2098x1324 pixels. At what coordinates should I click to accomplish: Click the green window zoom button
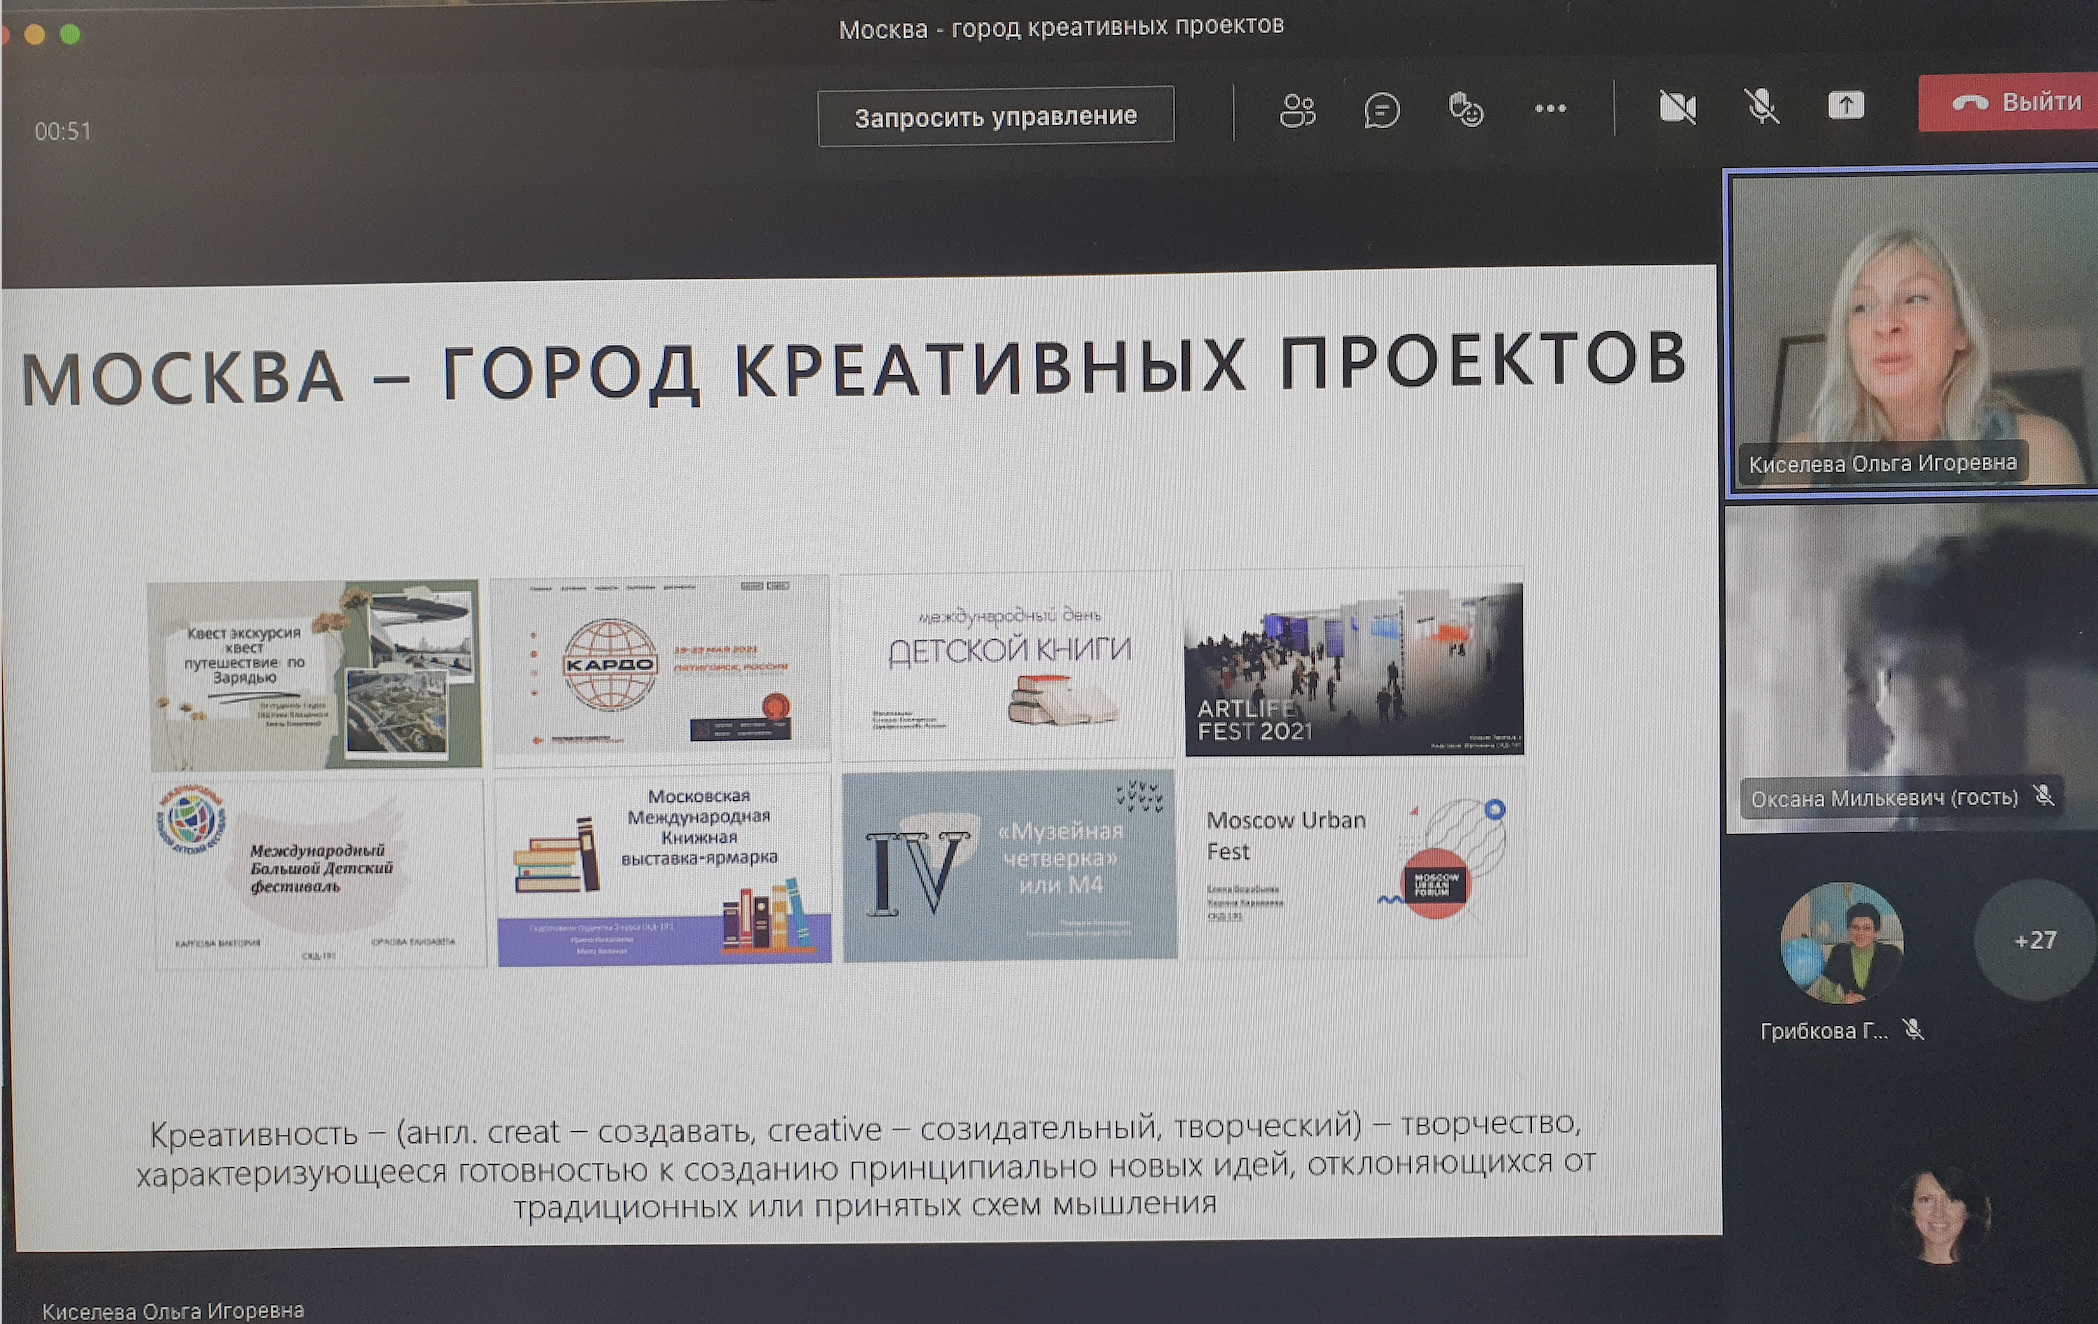click(x=70, y=35)
